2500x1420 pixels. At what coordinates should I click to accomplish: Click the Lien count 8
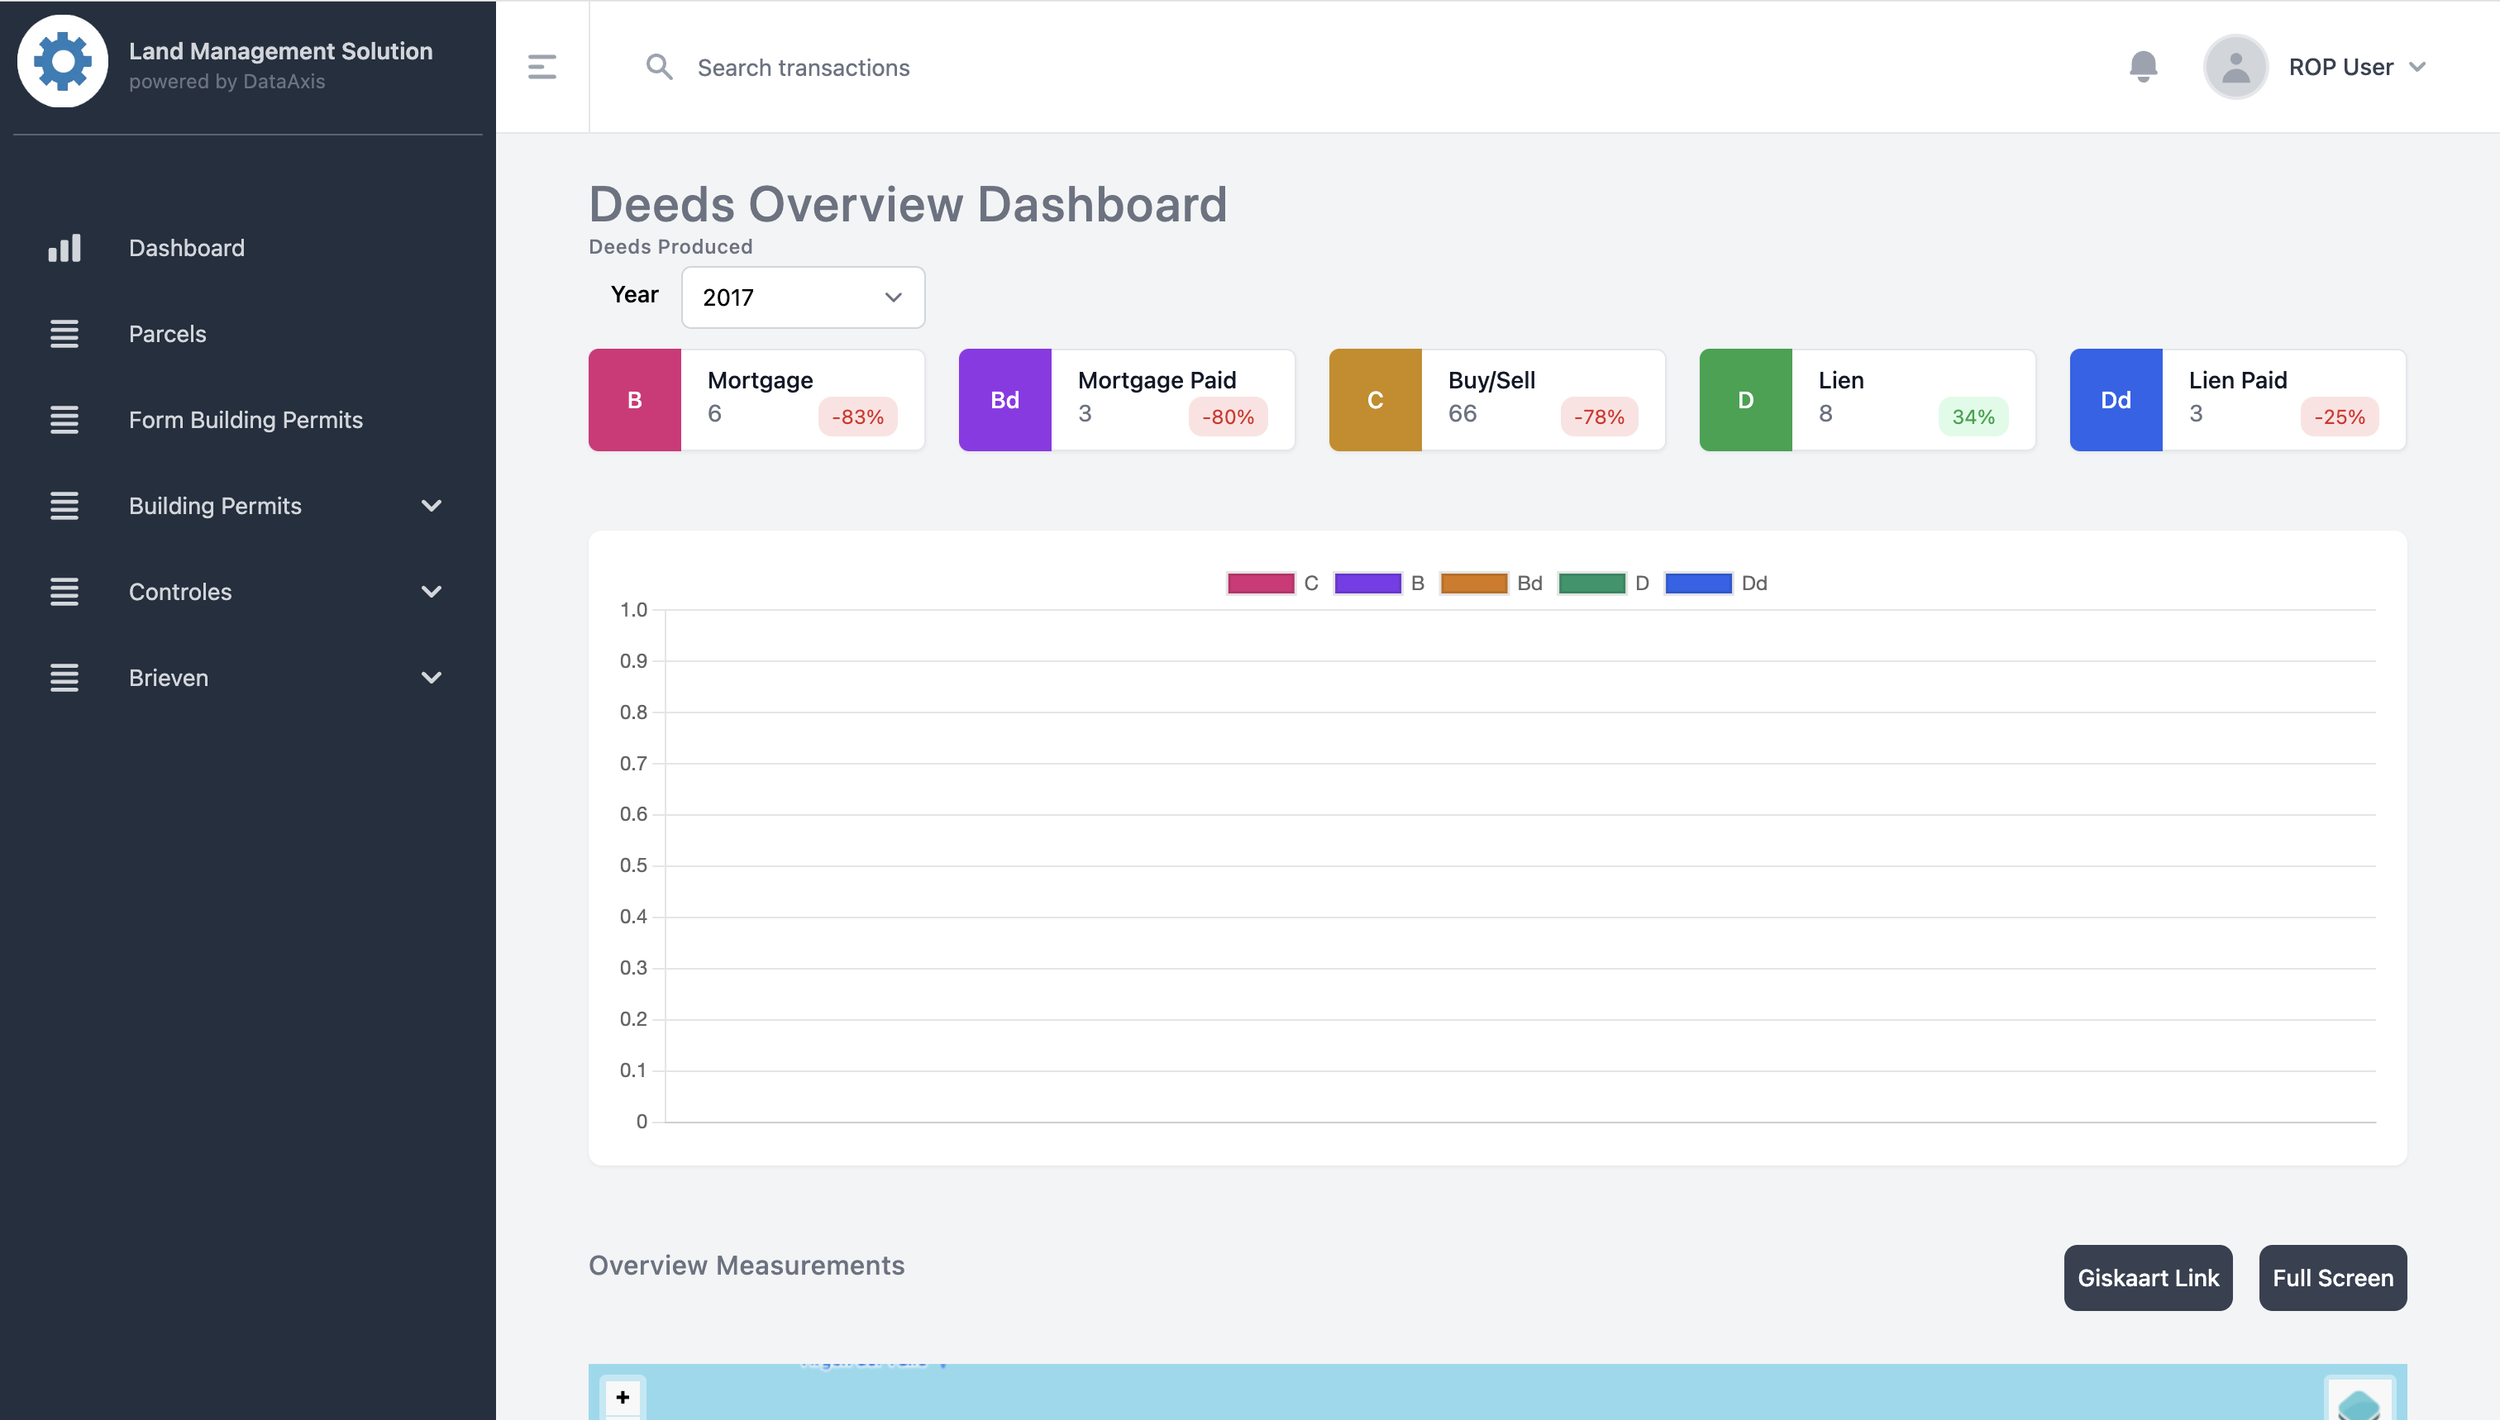[x=1825, y=414]
